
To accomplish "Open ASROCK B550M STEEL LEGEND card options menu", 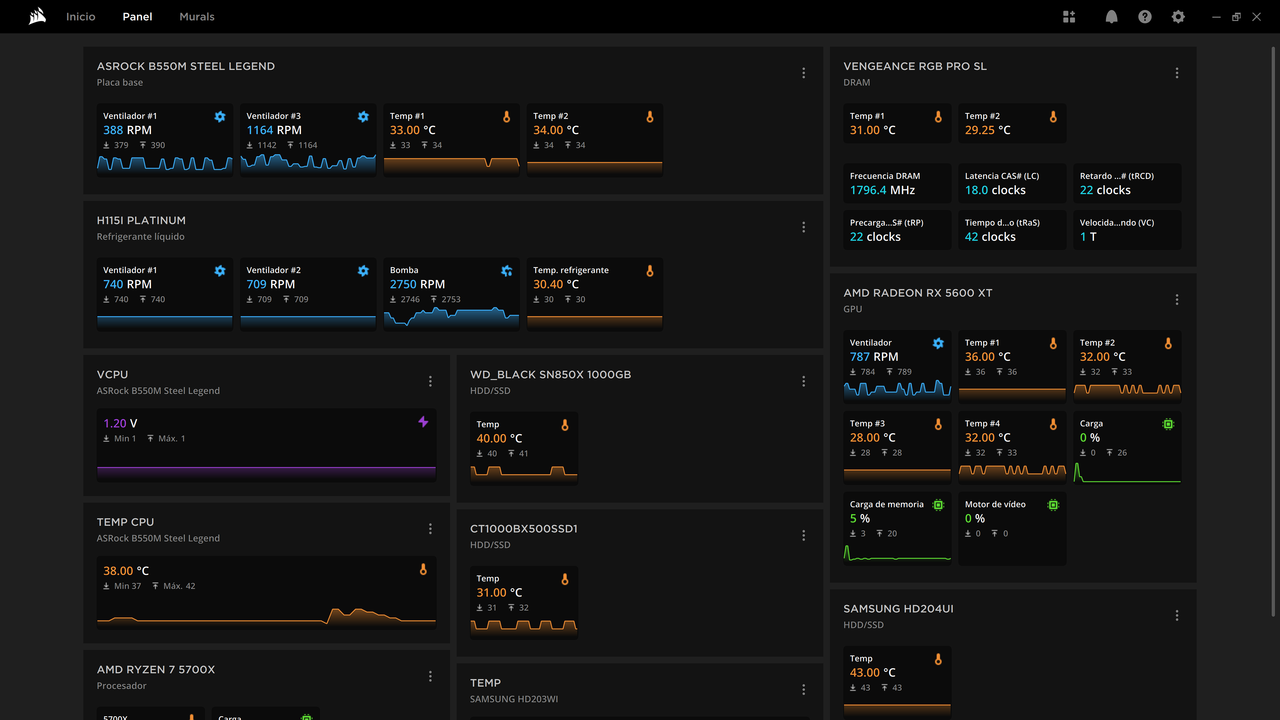I will (804, 73).
